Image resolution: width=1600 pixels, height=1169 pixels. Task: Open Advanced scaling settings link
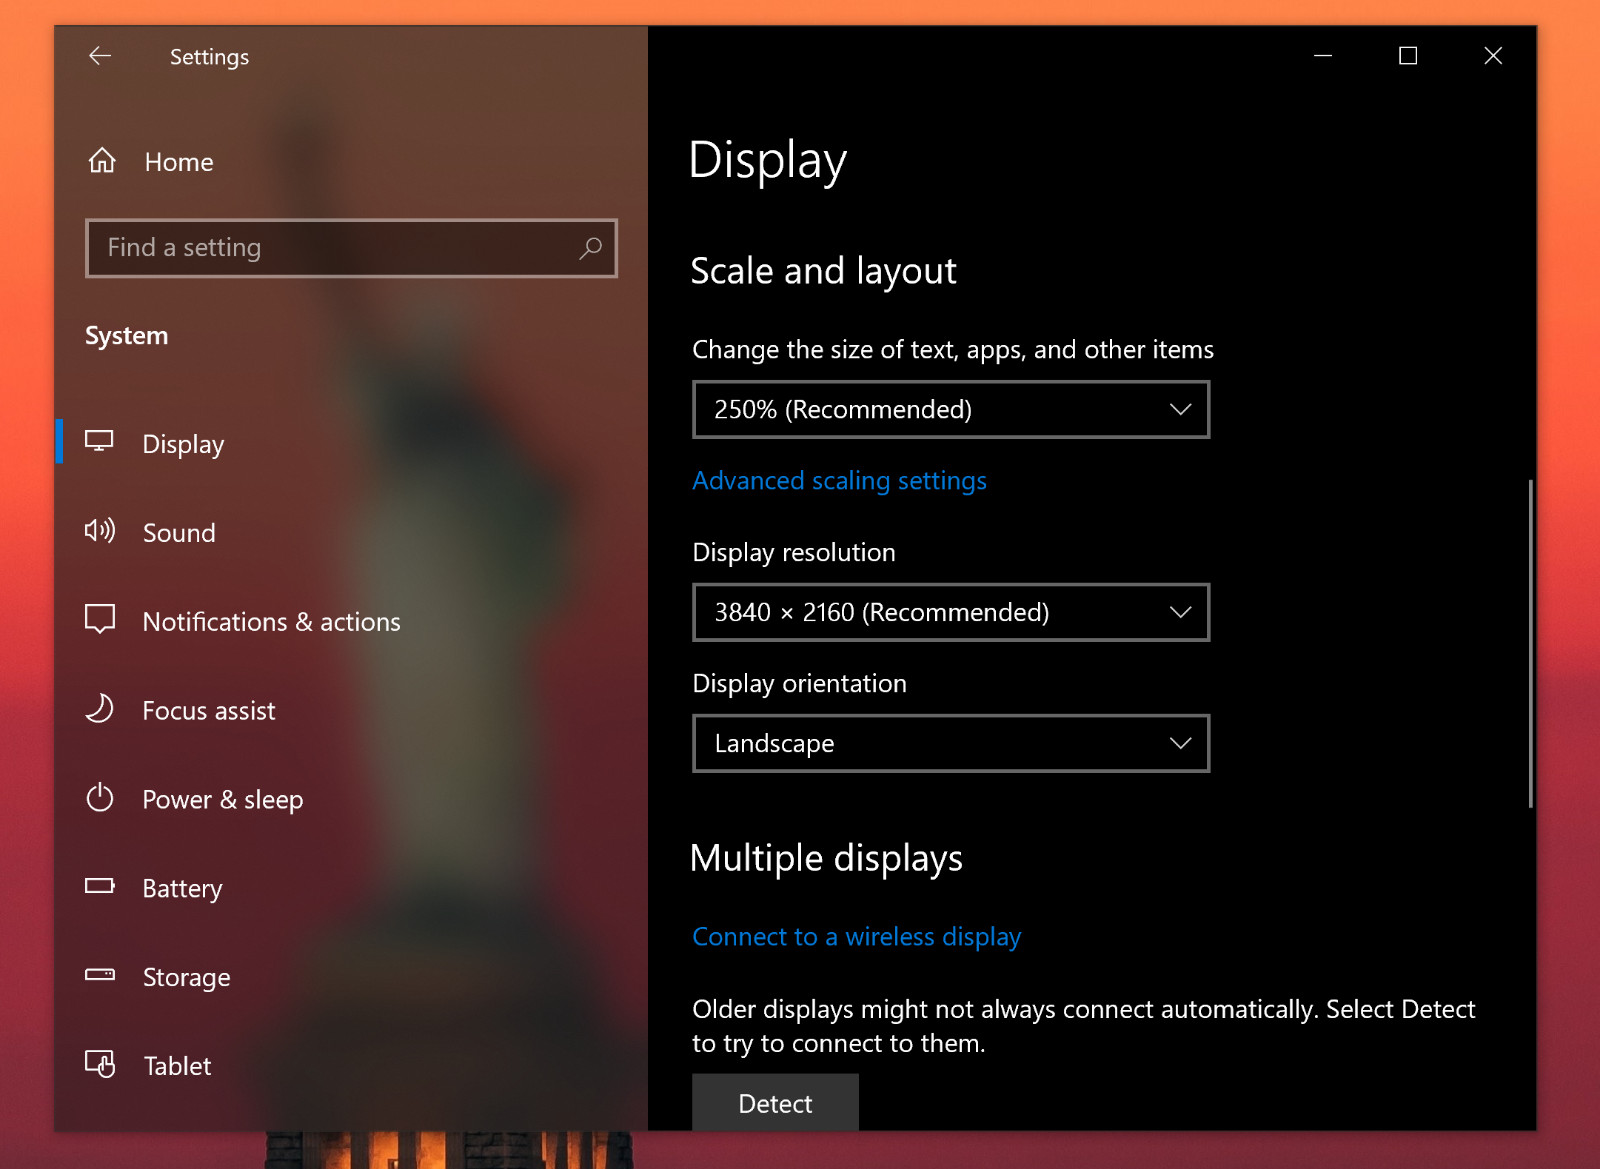839,481
